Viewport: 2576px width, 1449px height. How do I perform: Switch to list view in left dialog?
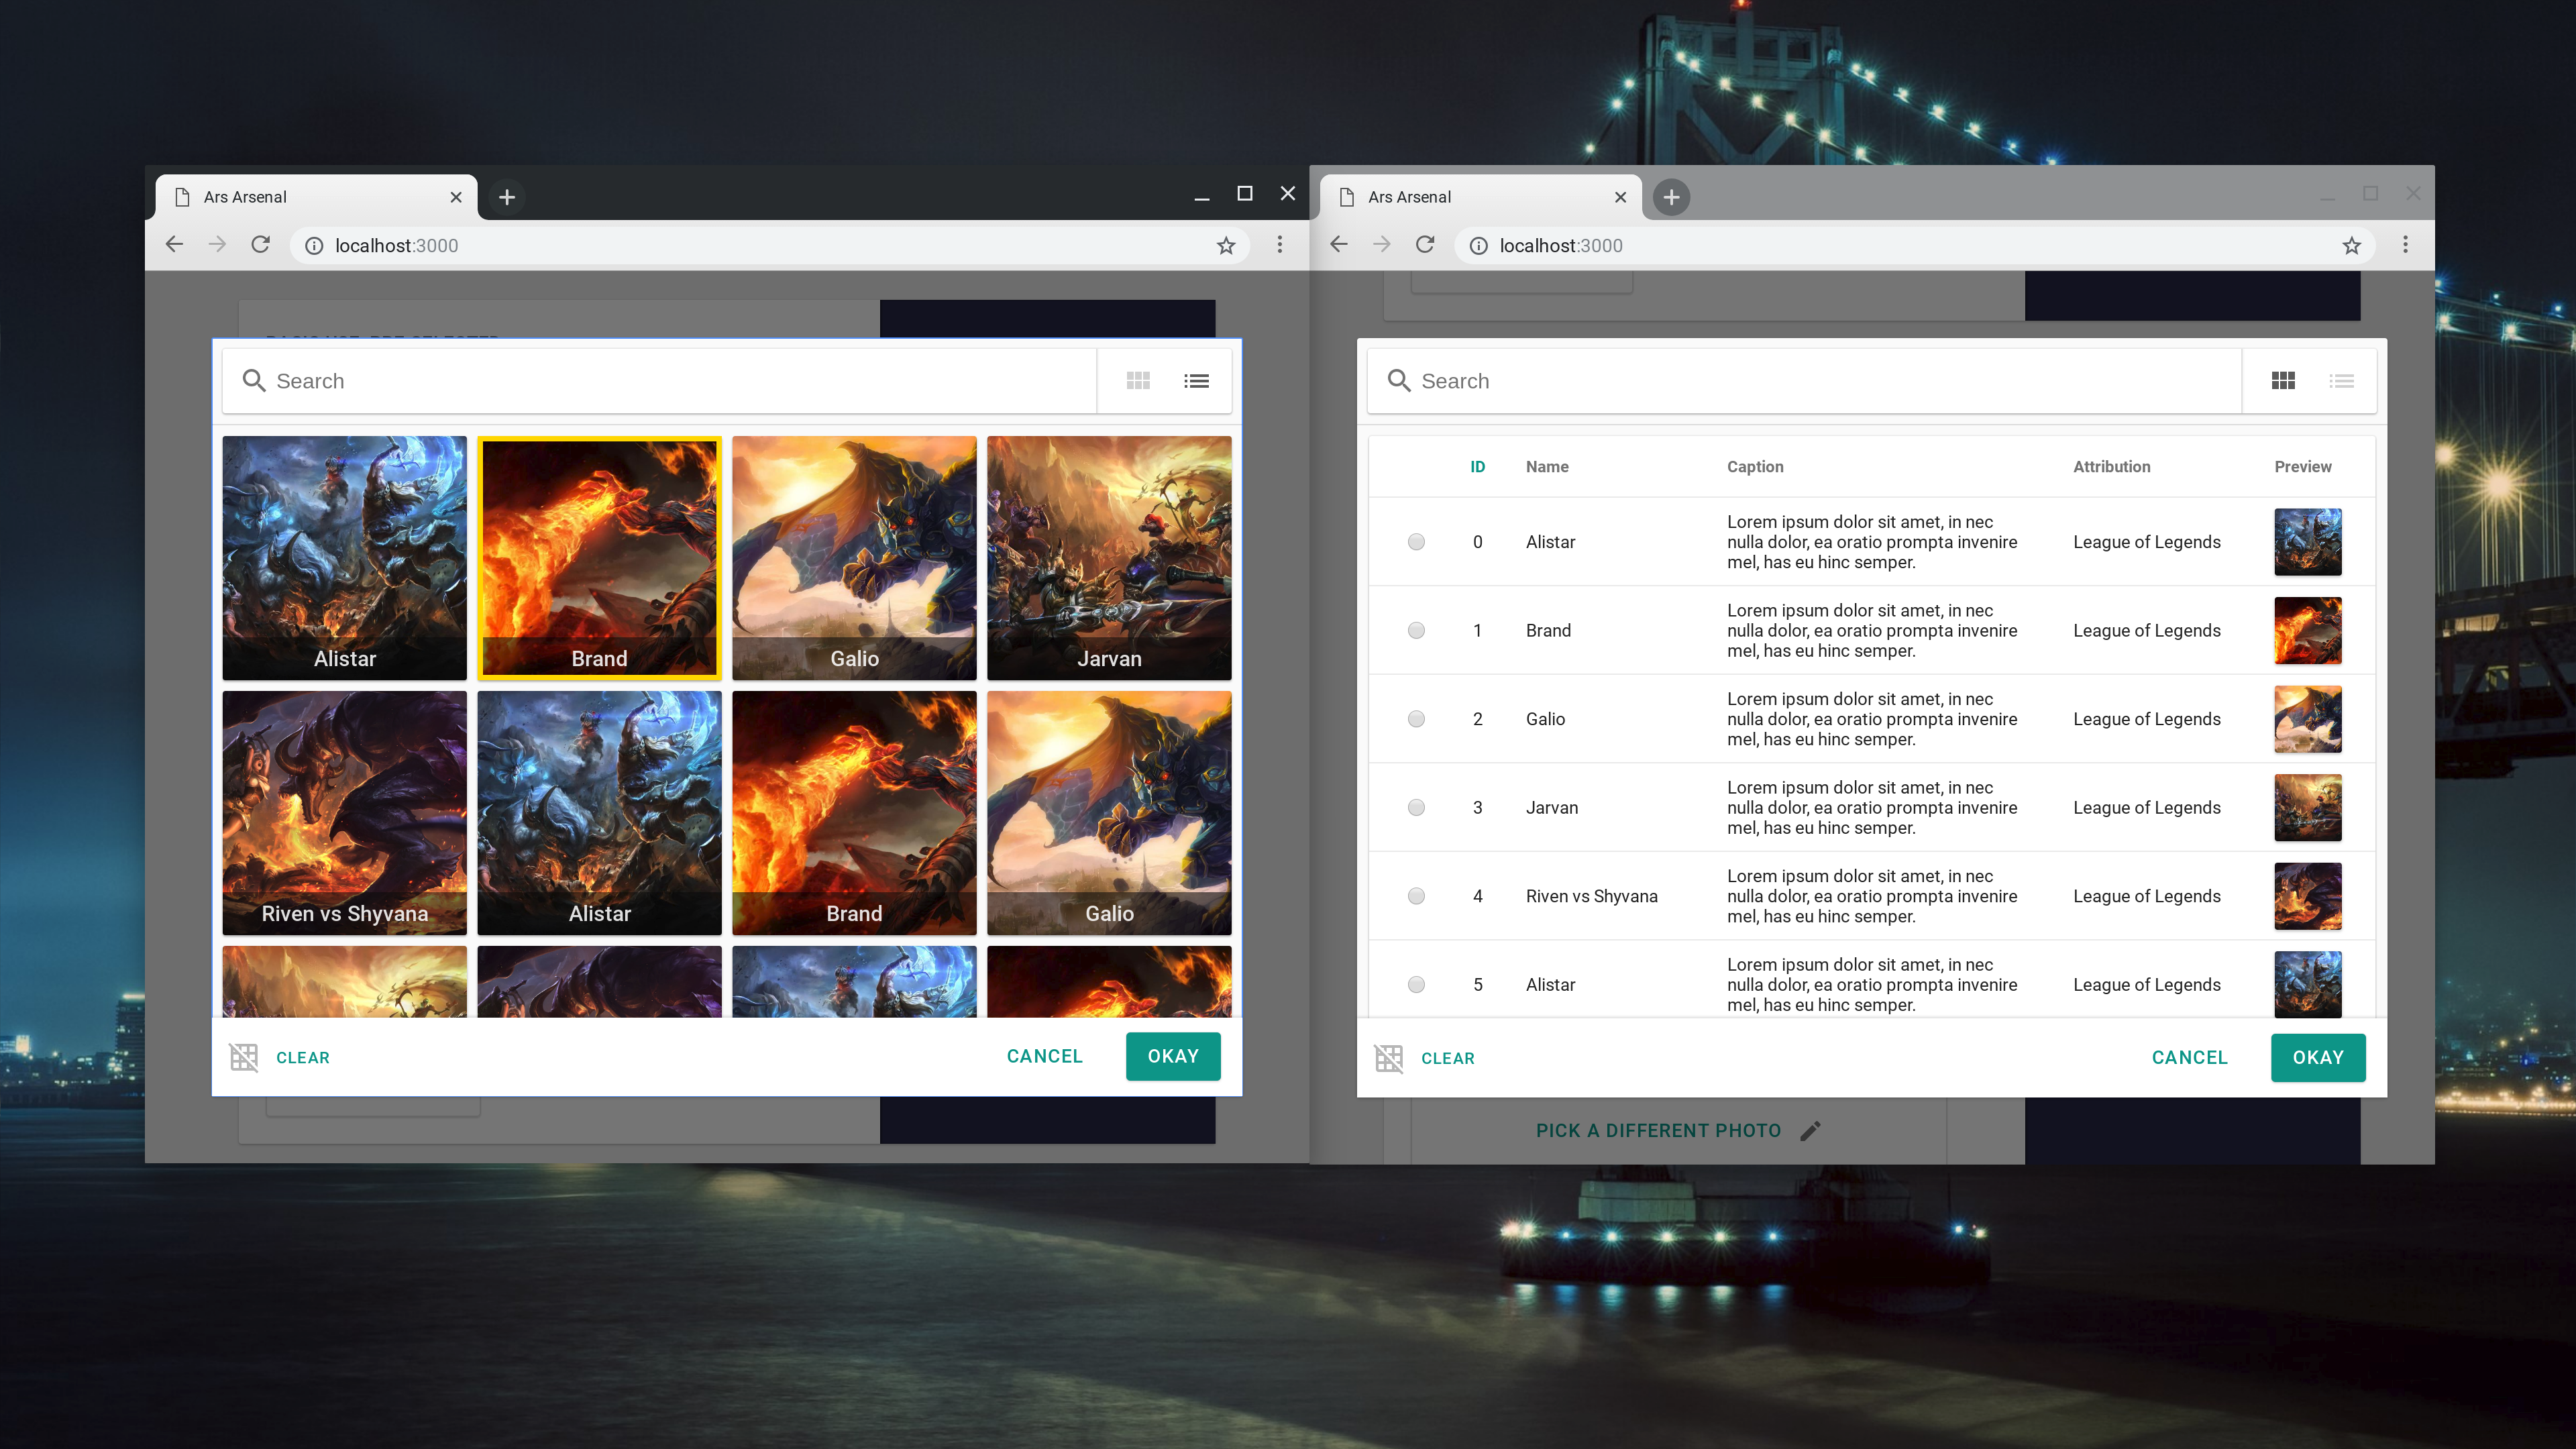tap(1196, 381)
